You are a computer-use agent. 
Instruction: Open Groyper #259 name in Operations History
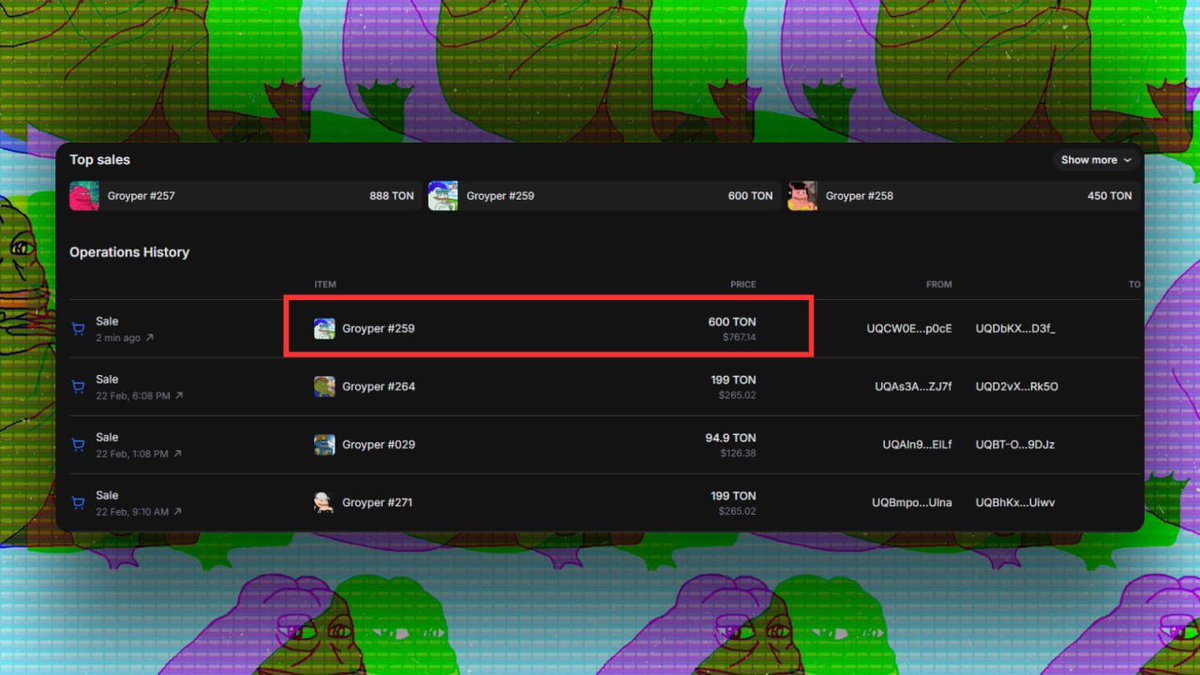coord(378,328)
